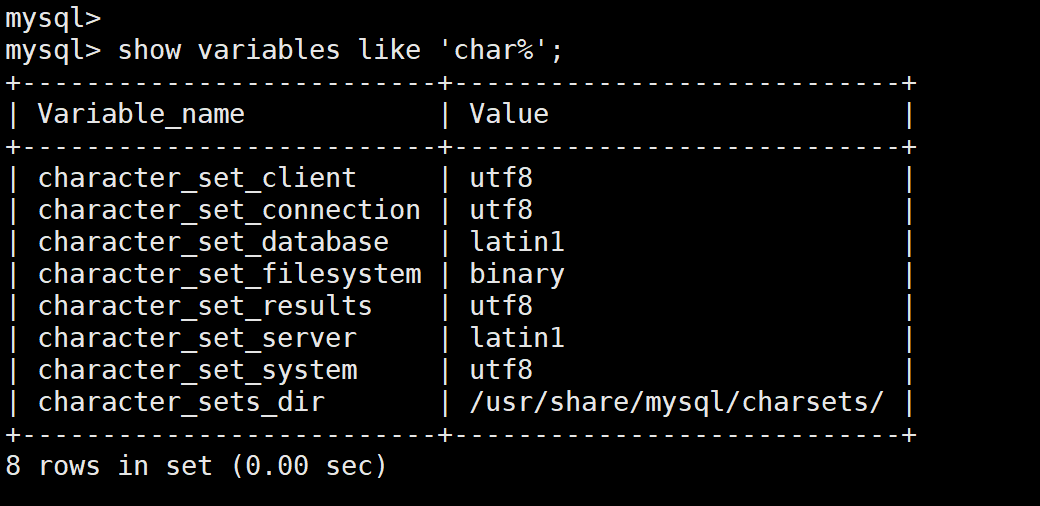Click the empty mysql> prompt on the first line

click(52, 17)
